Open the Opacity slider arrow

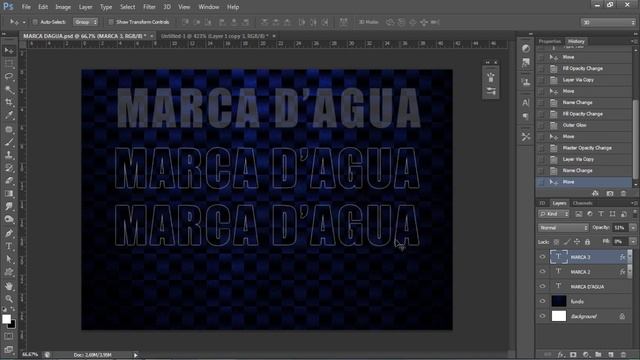(x=633, y=228)
